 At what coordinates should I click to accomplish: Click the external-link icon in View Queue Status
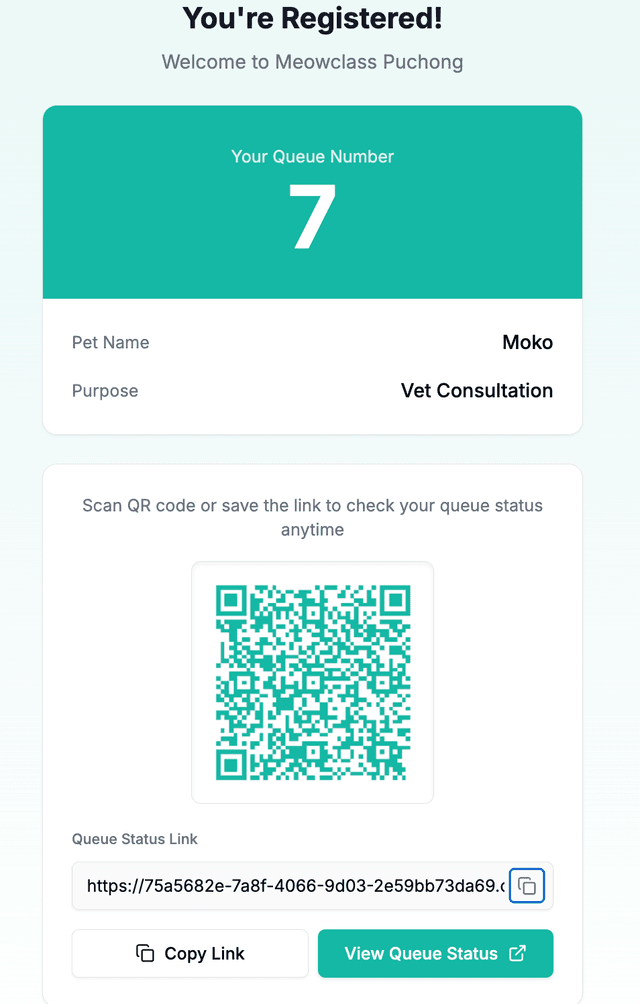519,953
